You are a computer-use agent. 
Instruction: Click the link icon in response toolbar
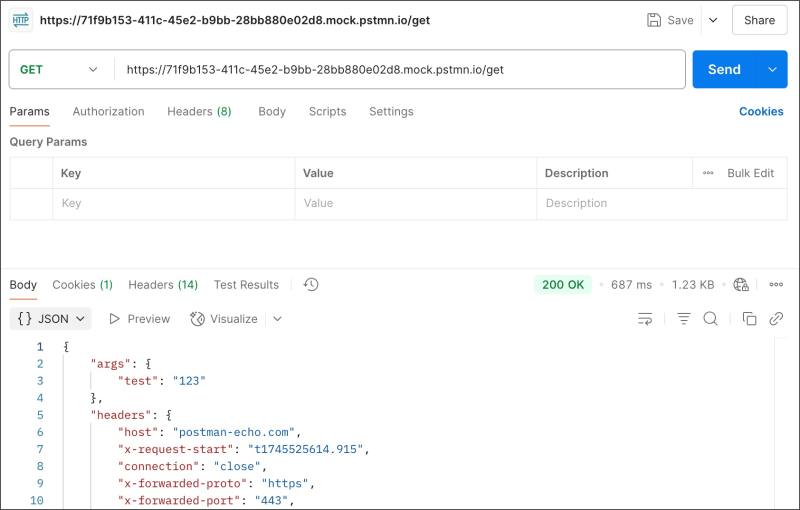(776, 319)
